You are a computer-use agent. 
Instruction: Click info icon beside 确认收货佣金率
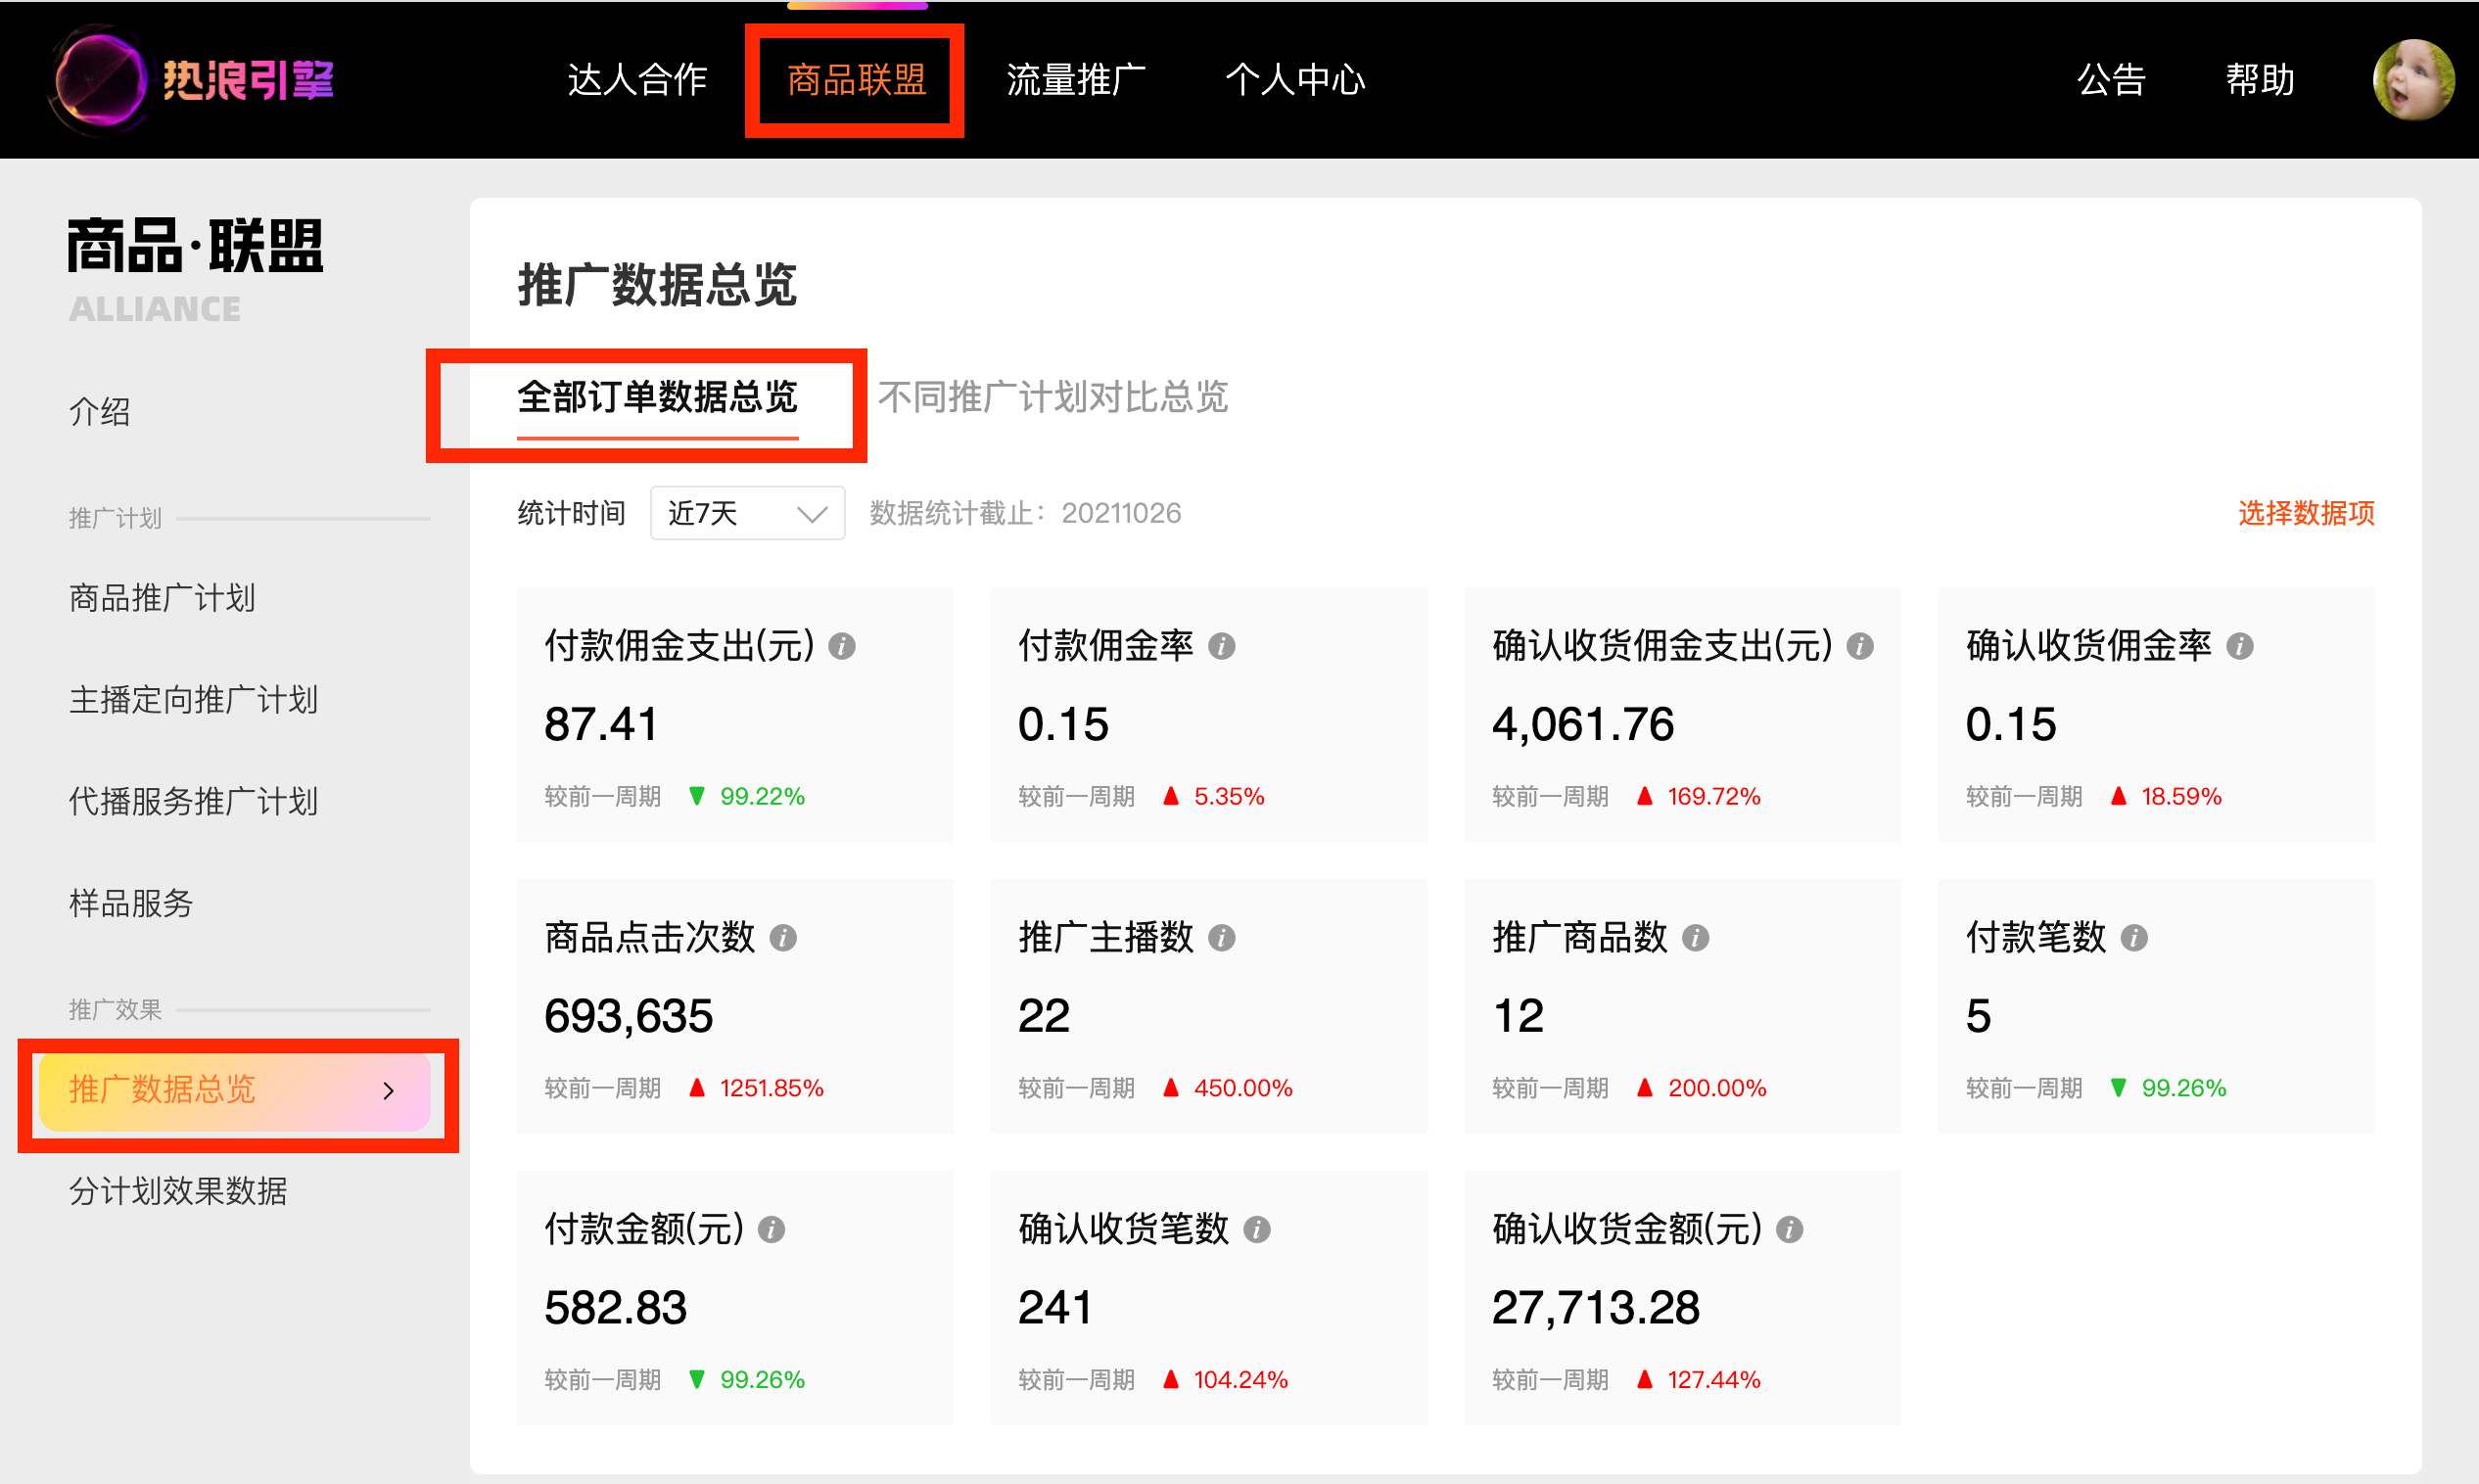(x=2239, y=646)
